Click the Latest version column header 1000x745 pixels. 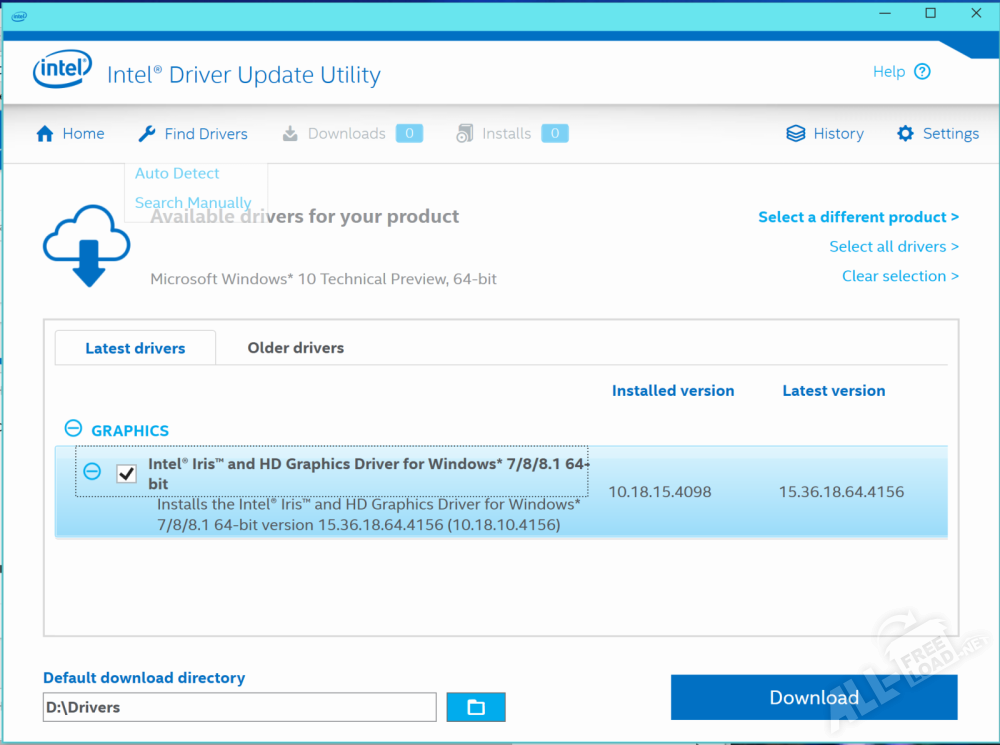click(834, 390)
